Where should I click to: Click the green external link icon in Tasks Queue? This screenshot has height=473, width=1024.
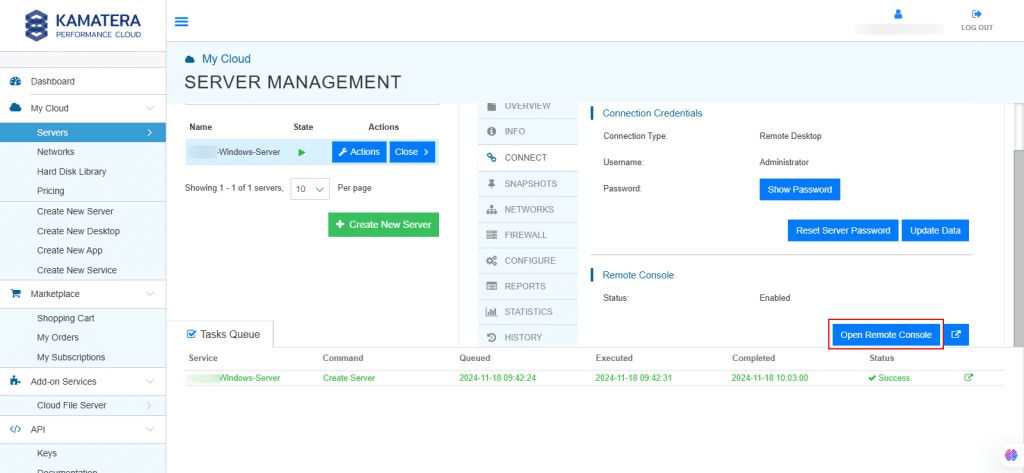point(968,378)
